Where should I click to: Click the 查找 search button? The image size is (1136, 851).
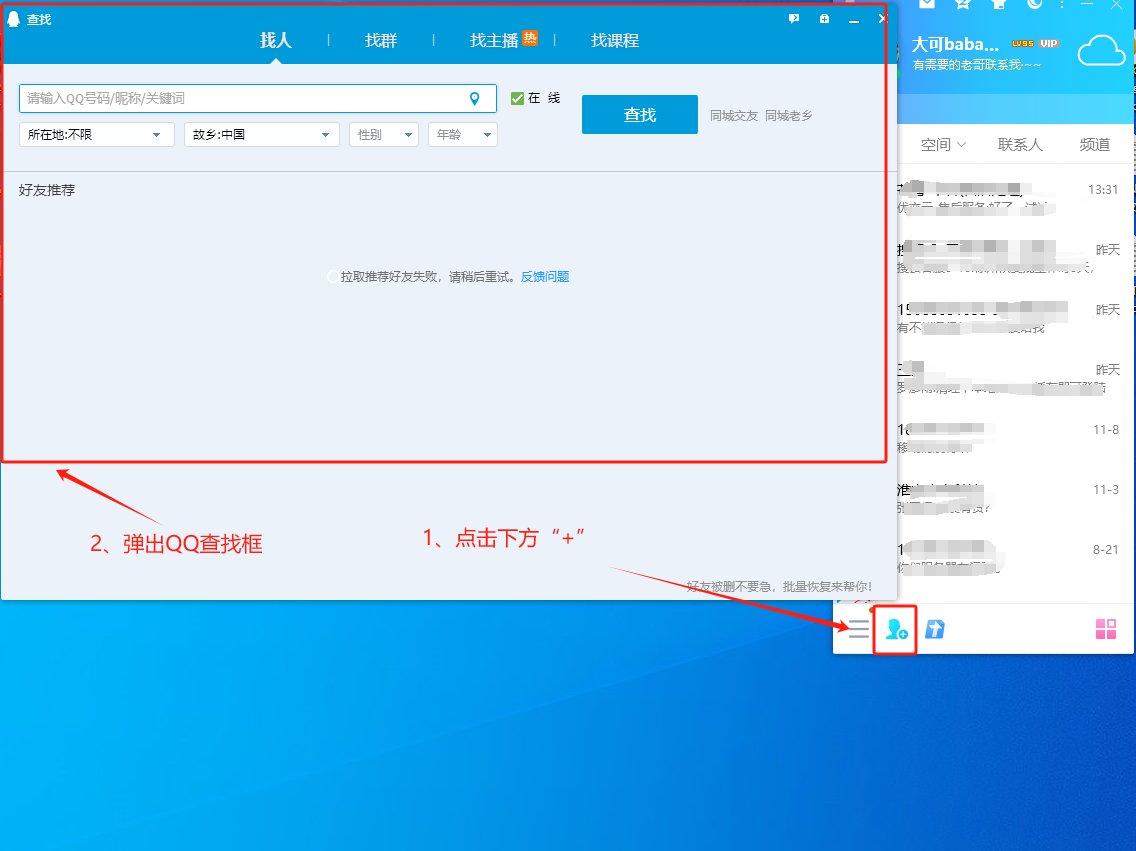(x=639, y=114)
